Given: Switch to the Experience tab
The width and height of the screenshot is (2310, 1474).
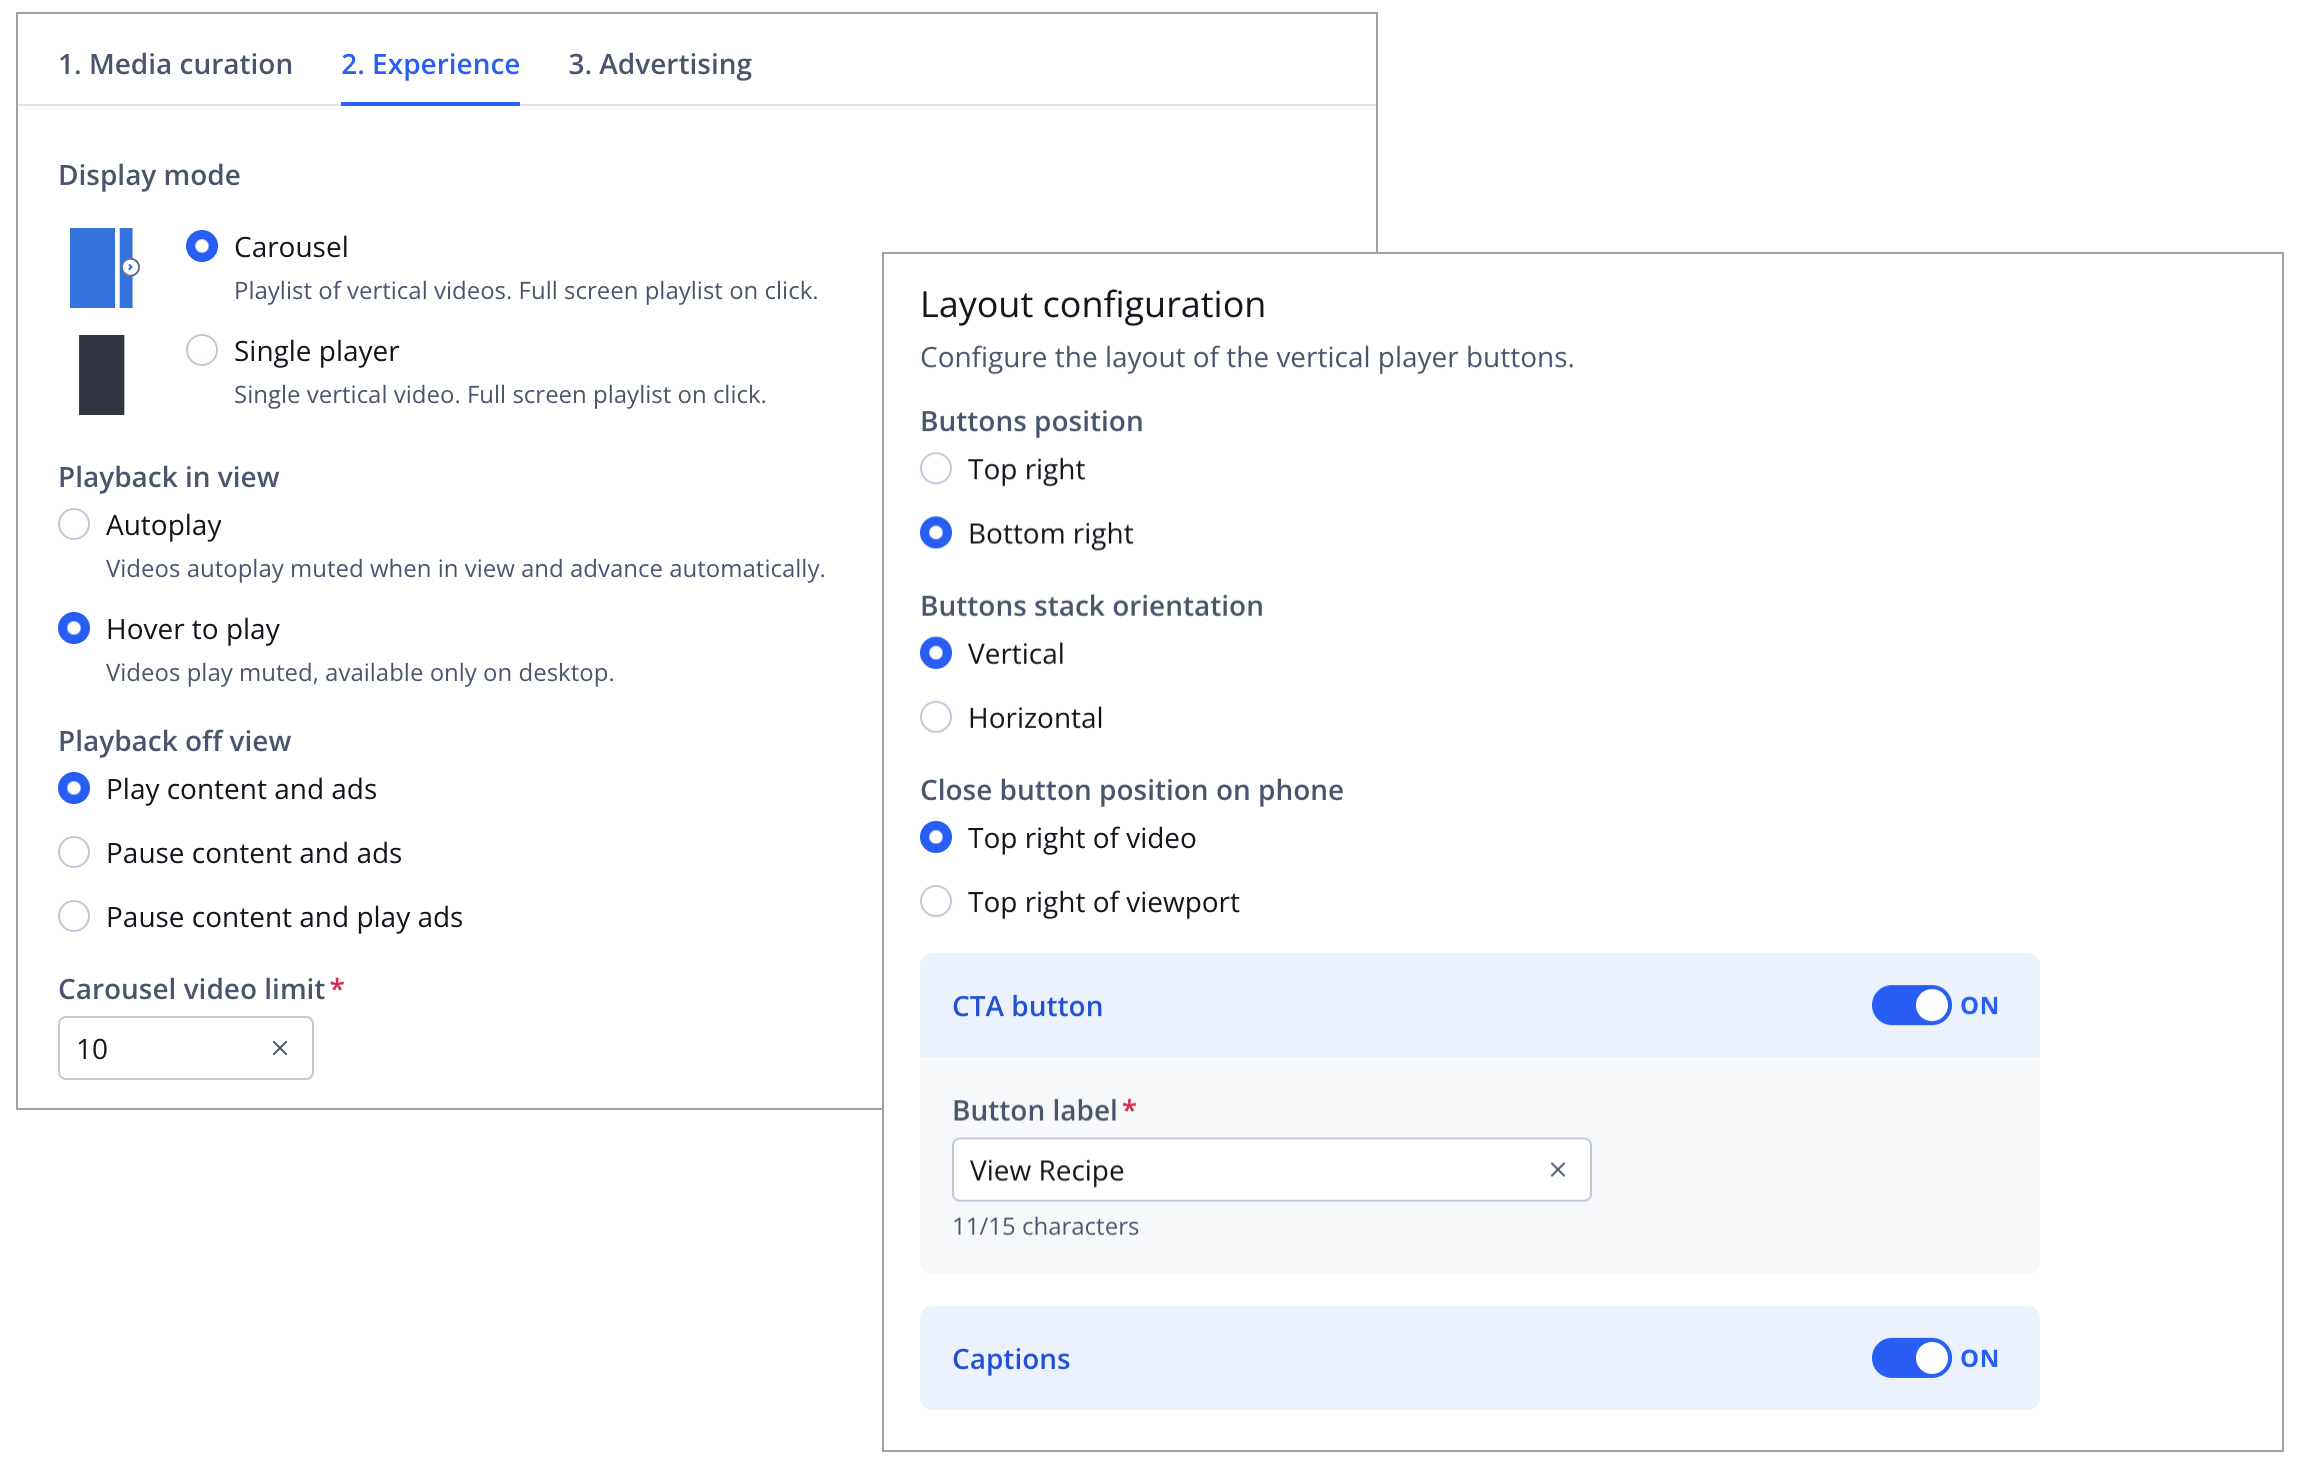Looking at the screenshot, I should point(430,63).
